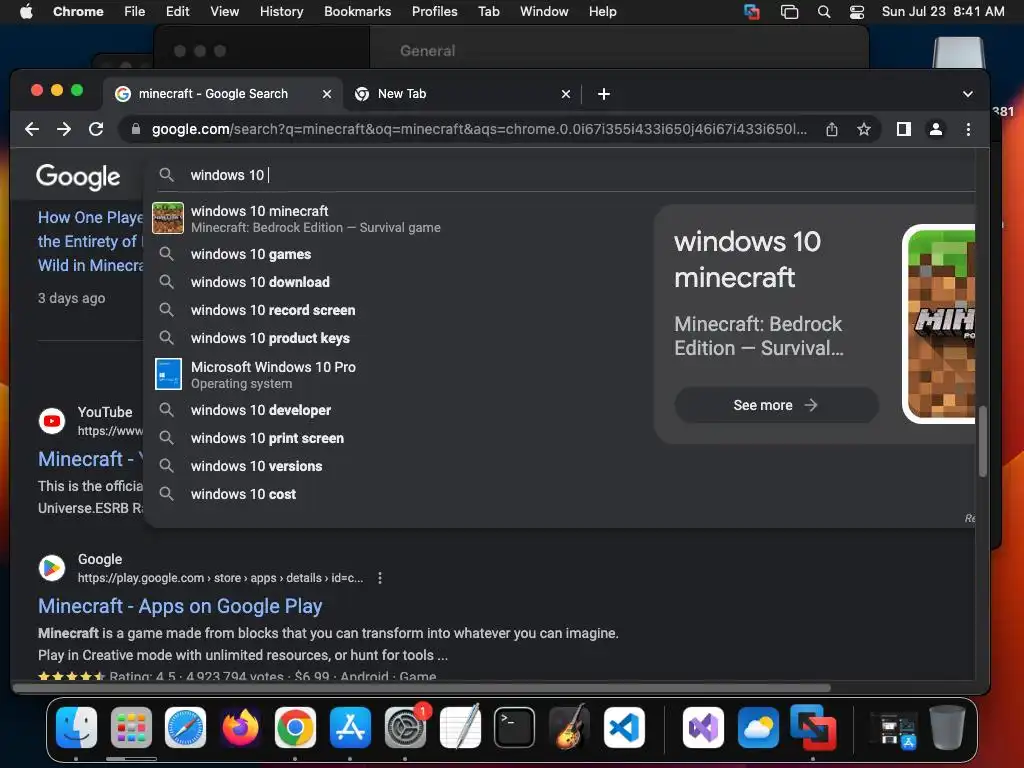1024x768 pixels.
Task: Launch Firefox from the Dock
Action: click(240, 727)
